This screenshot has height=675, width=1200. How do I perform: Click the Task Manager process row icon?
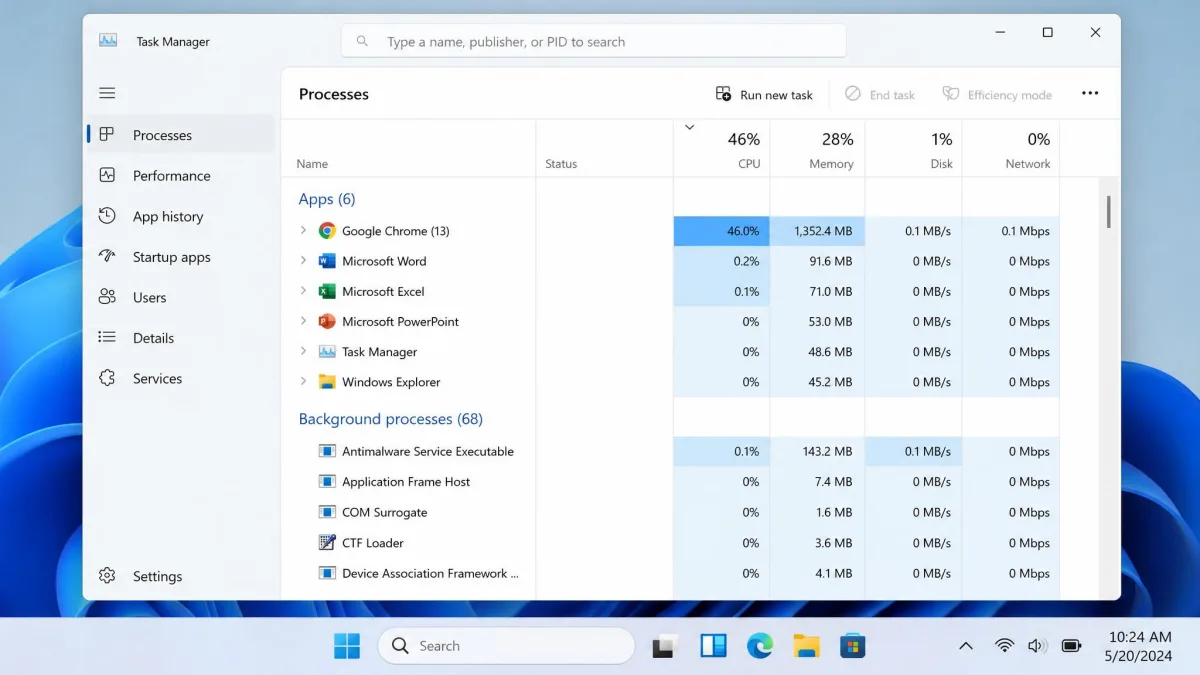(x=326, y=352)
